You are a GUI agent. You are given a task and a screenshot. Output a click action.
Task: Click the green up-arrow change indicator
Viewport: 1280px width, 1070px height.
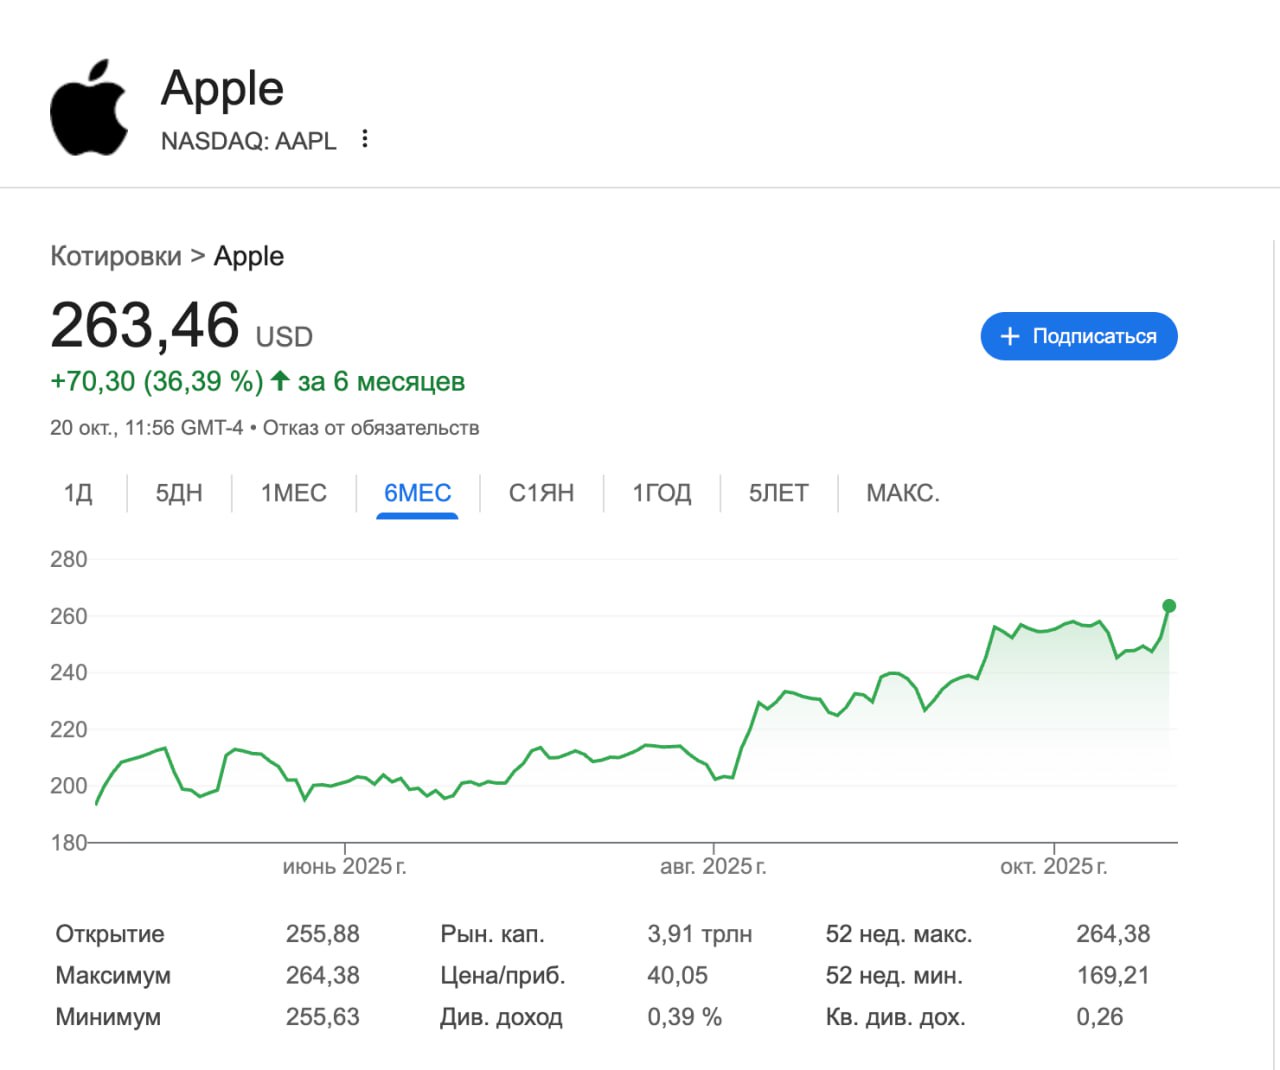coord(280,381)
